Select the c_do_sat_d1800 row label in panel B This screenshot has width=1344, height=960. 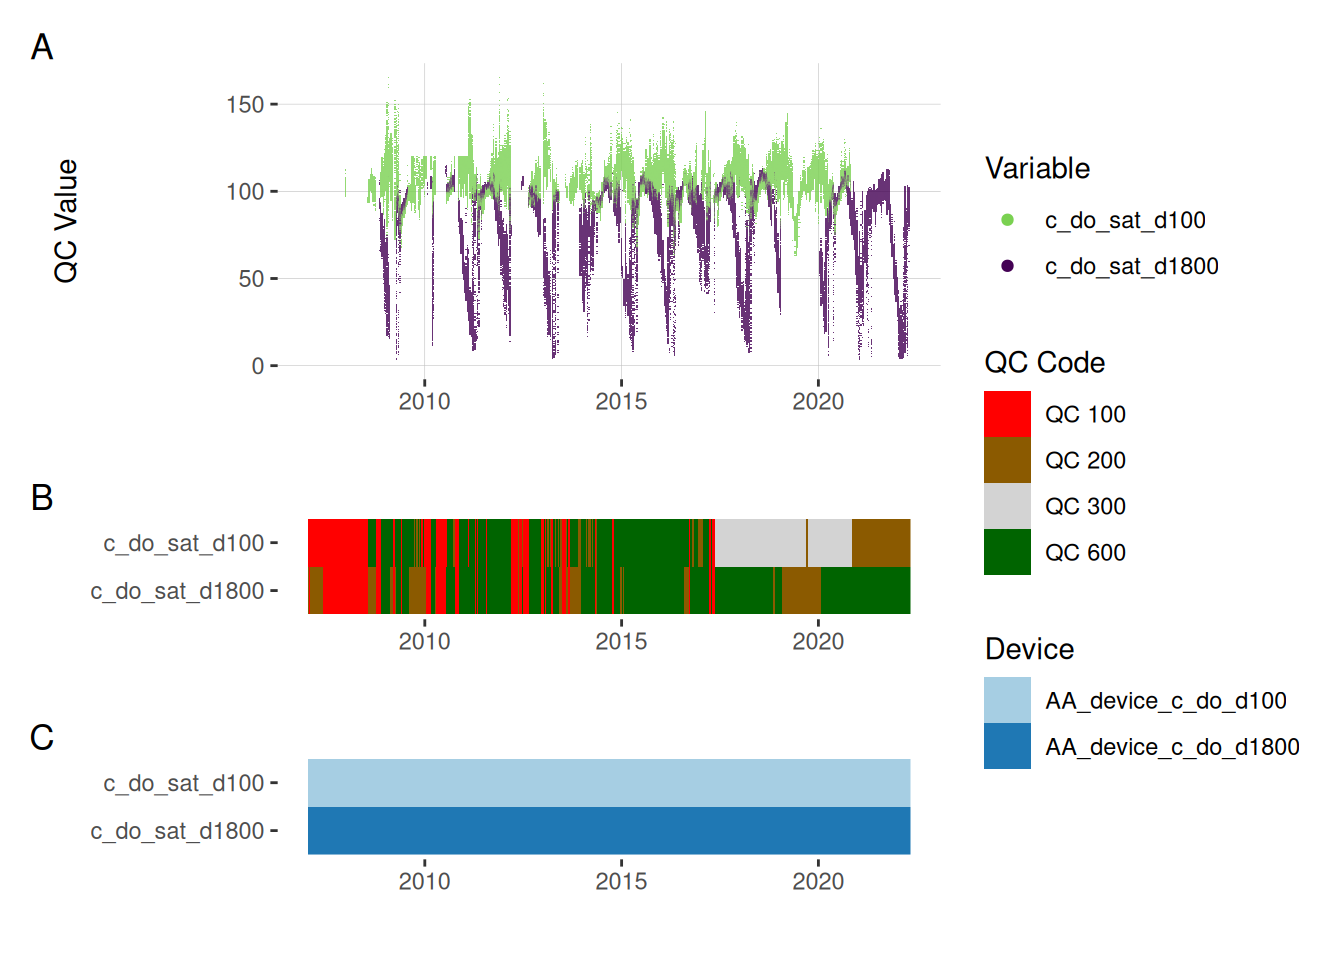177,591
